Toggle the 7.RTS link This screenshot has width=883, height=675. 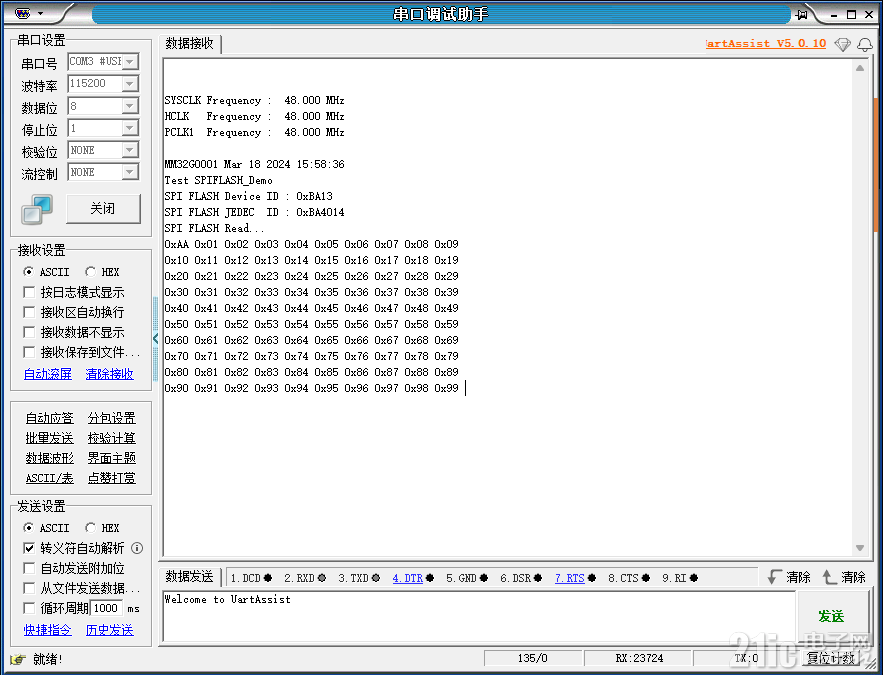pyautogui.click(x=570, y=578)
